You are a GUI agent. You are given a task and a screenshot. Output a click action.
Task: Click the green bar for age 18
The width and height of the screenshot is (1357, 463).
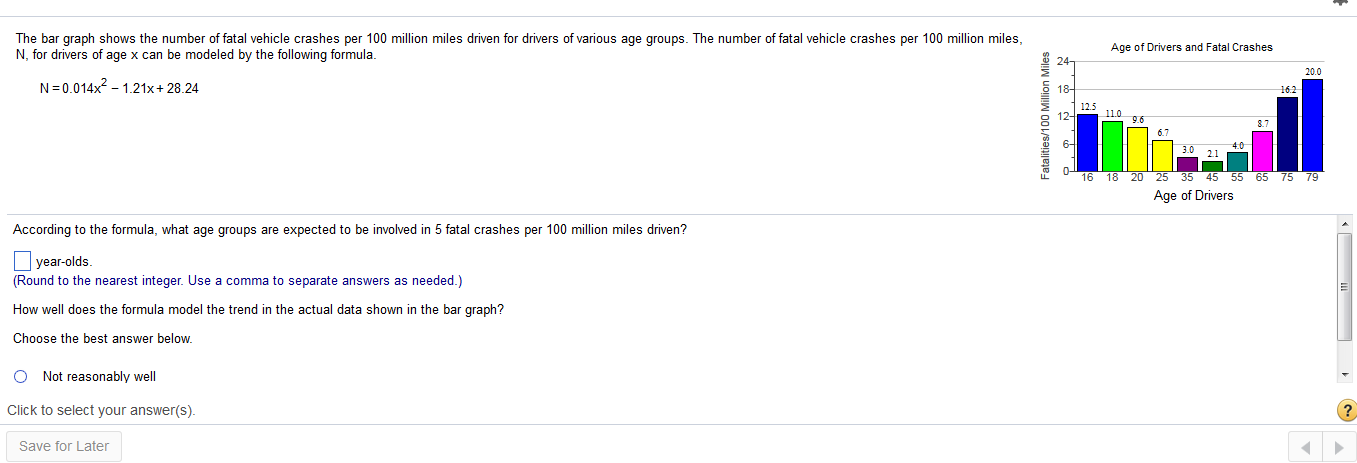tap(1112, 146)
